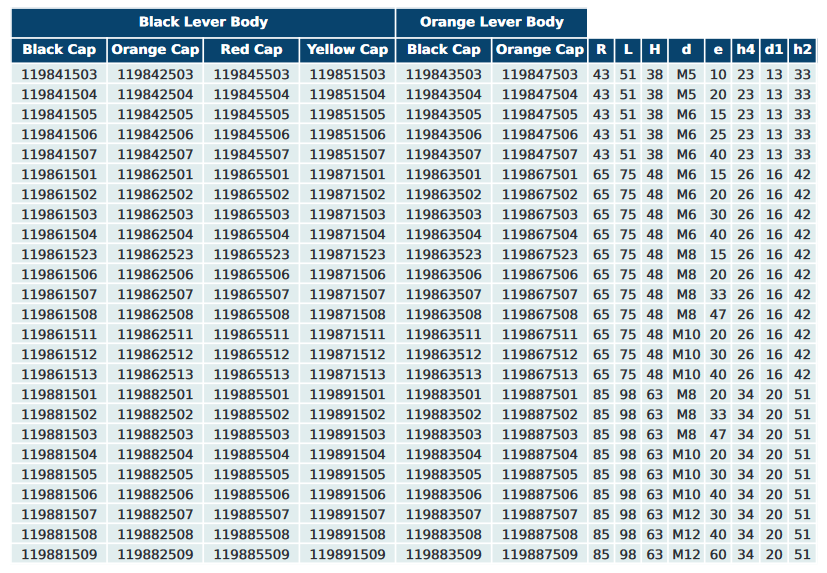This screenshot has width=827, height=573.
Task: Click the L column header
Action: pyautogui.click(x=628, y=50)
